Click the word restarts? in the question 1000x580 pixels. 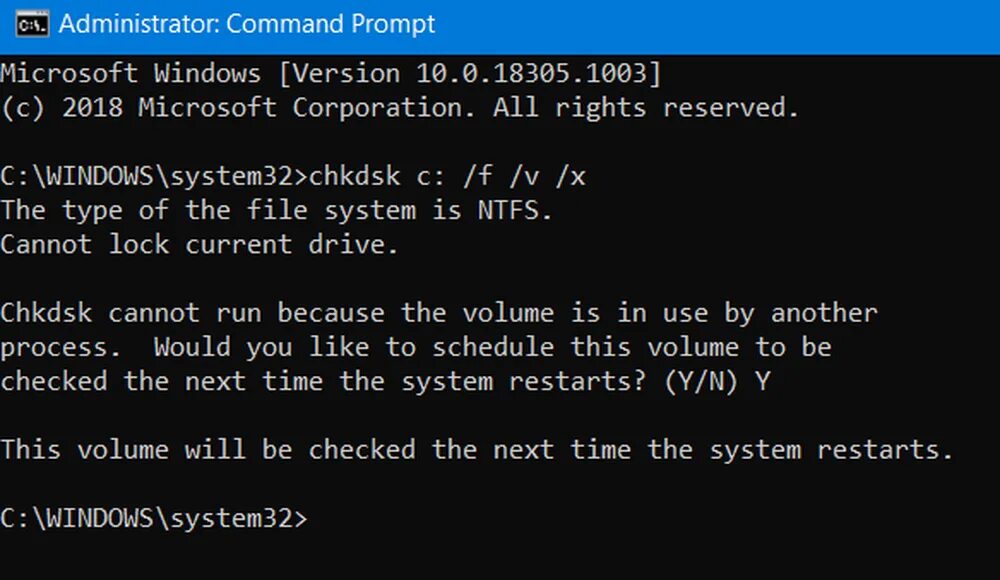[x=578, y=382]
